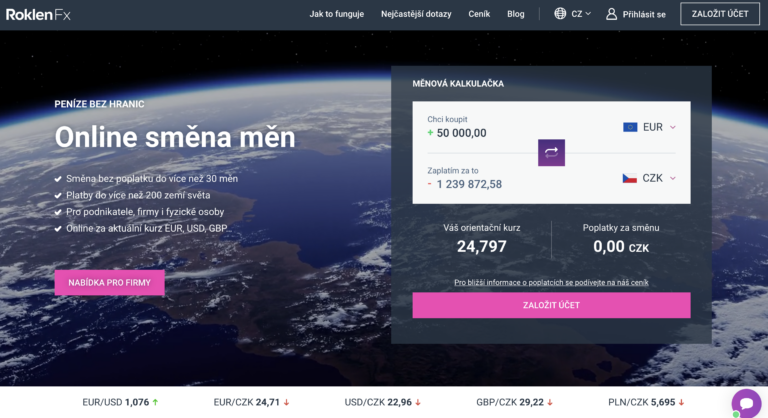The height and width of the screenshot is (418, 768).
Task: Open the fees price list link
Action: pyautogui.click(x=551, y=282)
